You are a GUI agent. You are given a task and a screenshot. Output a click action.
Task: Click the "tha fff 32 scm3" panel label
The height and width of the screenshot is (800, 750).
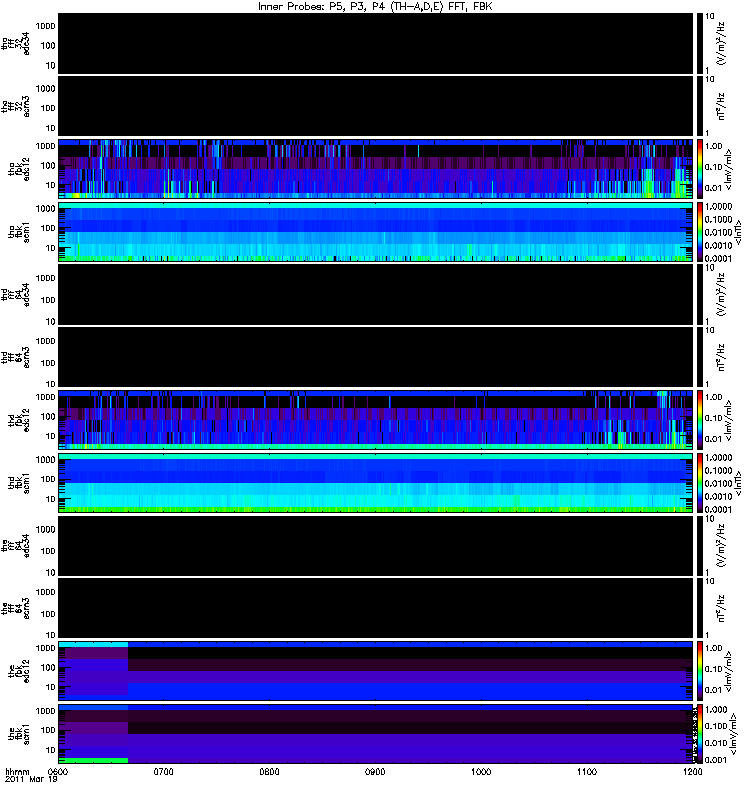[x=15, y=107]
